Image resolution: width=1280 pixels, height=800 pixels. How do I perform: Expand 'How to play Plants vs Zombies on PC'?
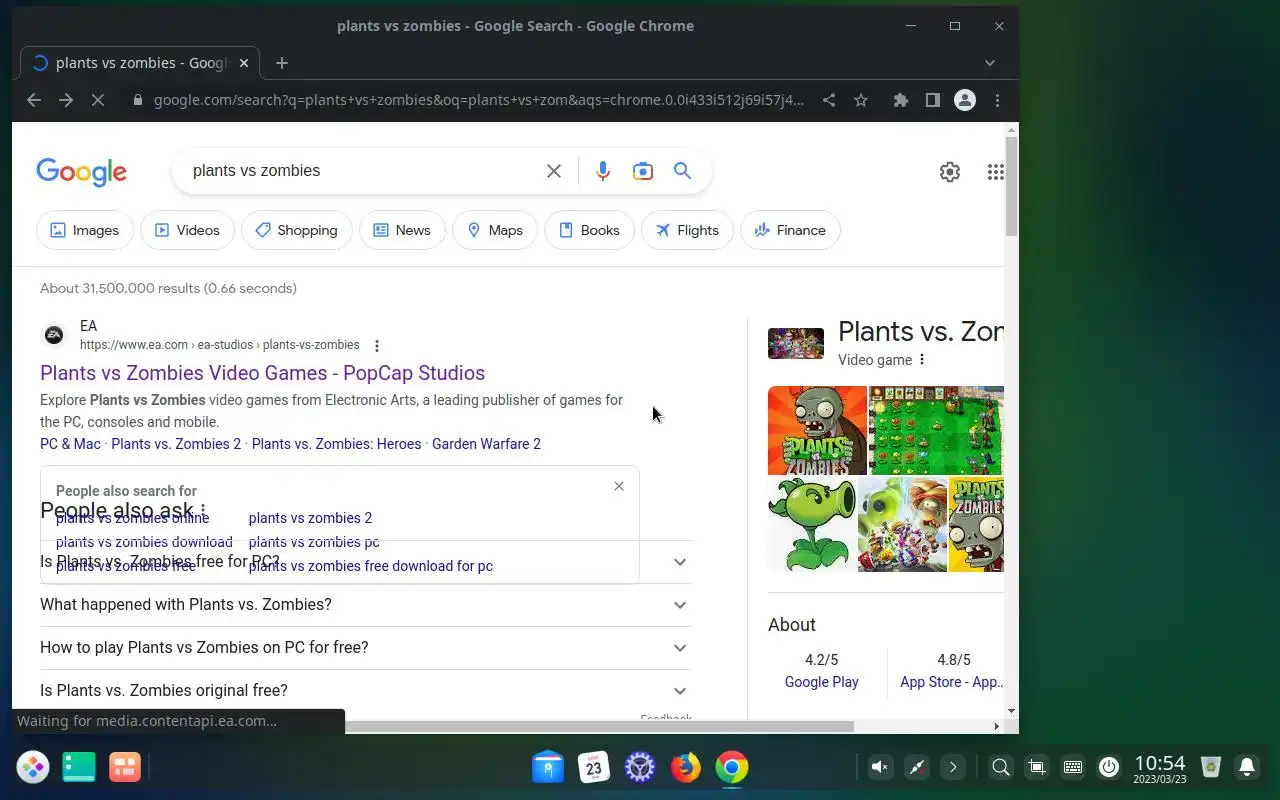pyautogui.click(x=365, y=648)
